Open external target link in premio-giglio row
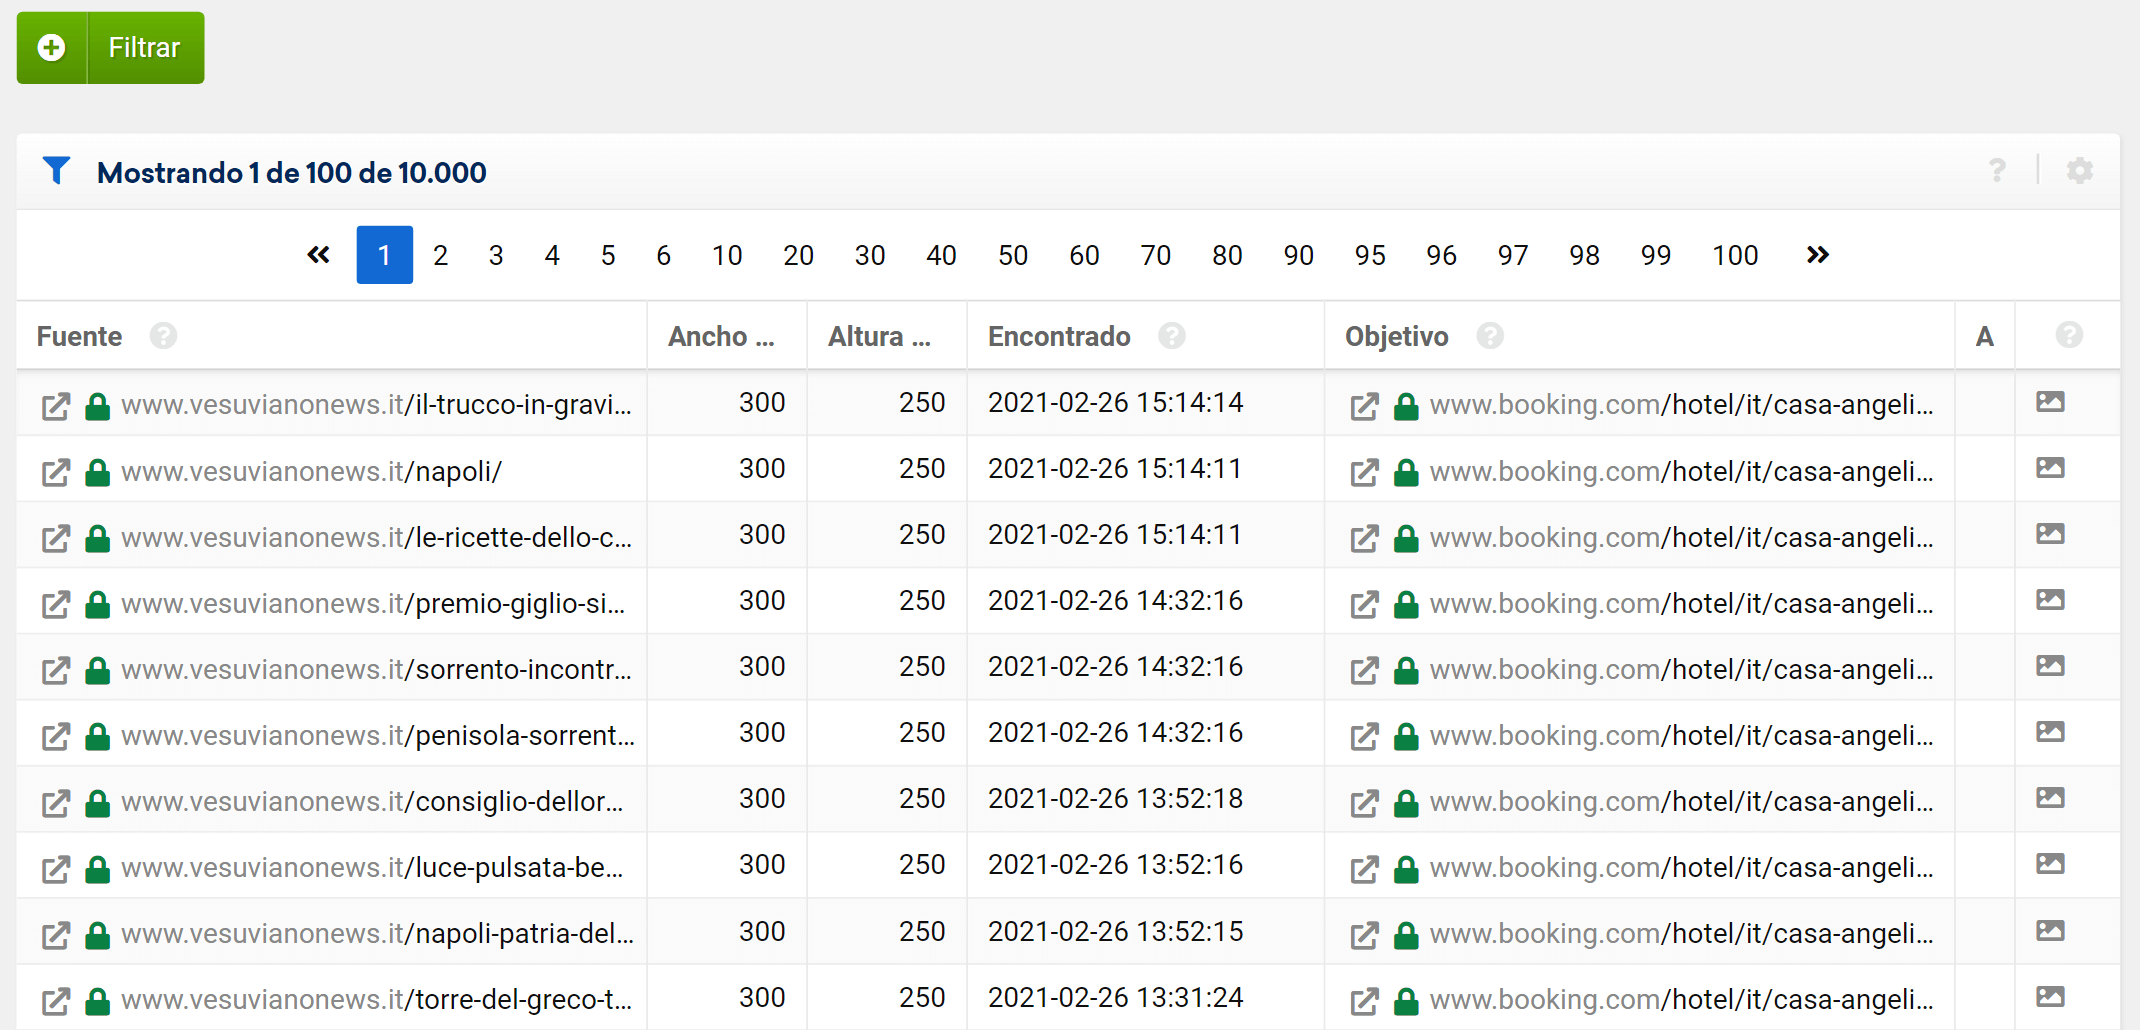2140x1030 pixels. pyautogui.click(x=1364, y=604)
